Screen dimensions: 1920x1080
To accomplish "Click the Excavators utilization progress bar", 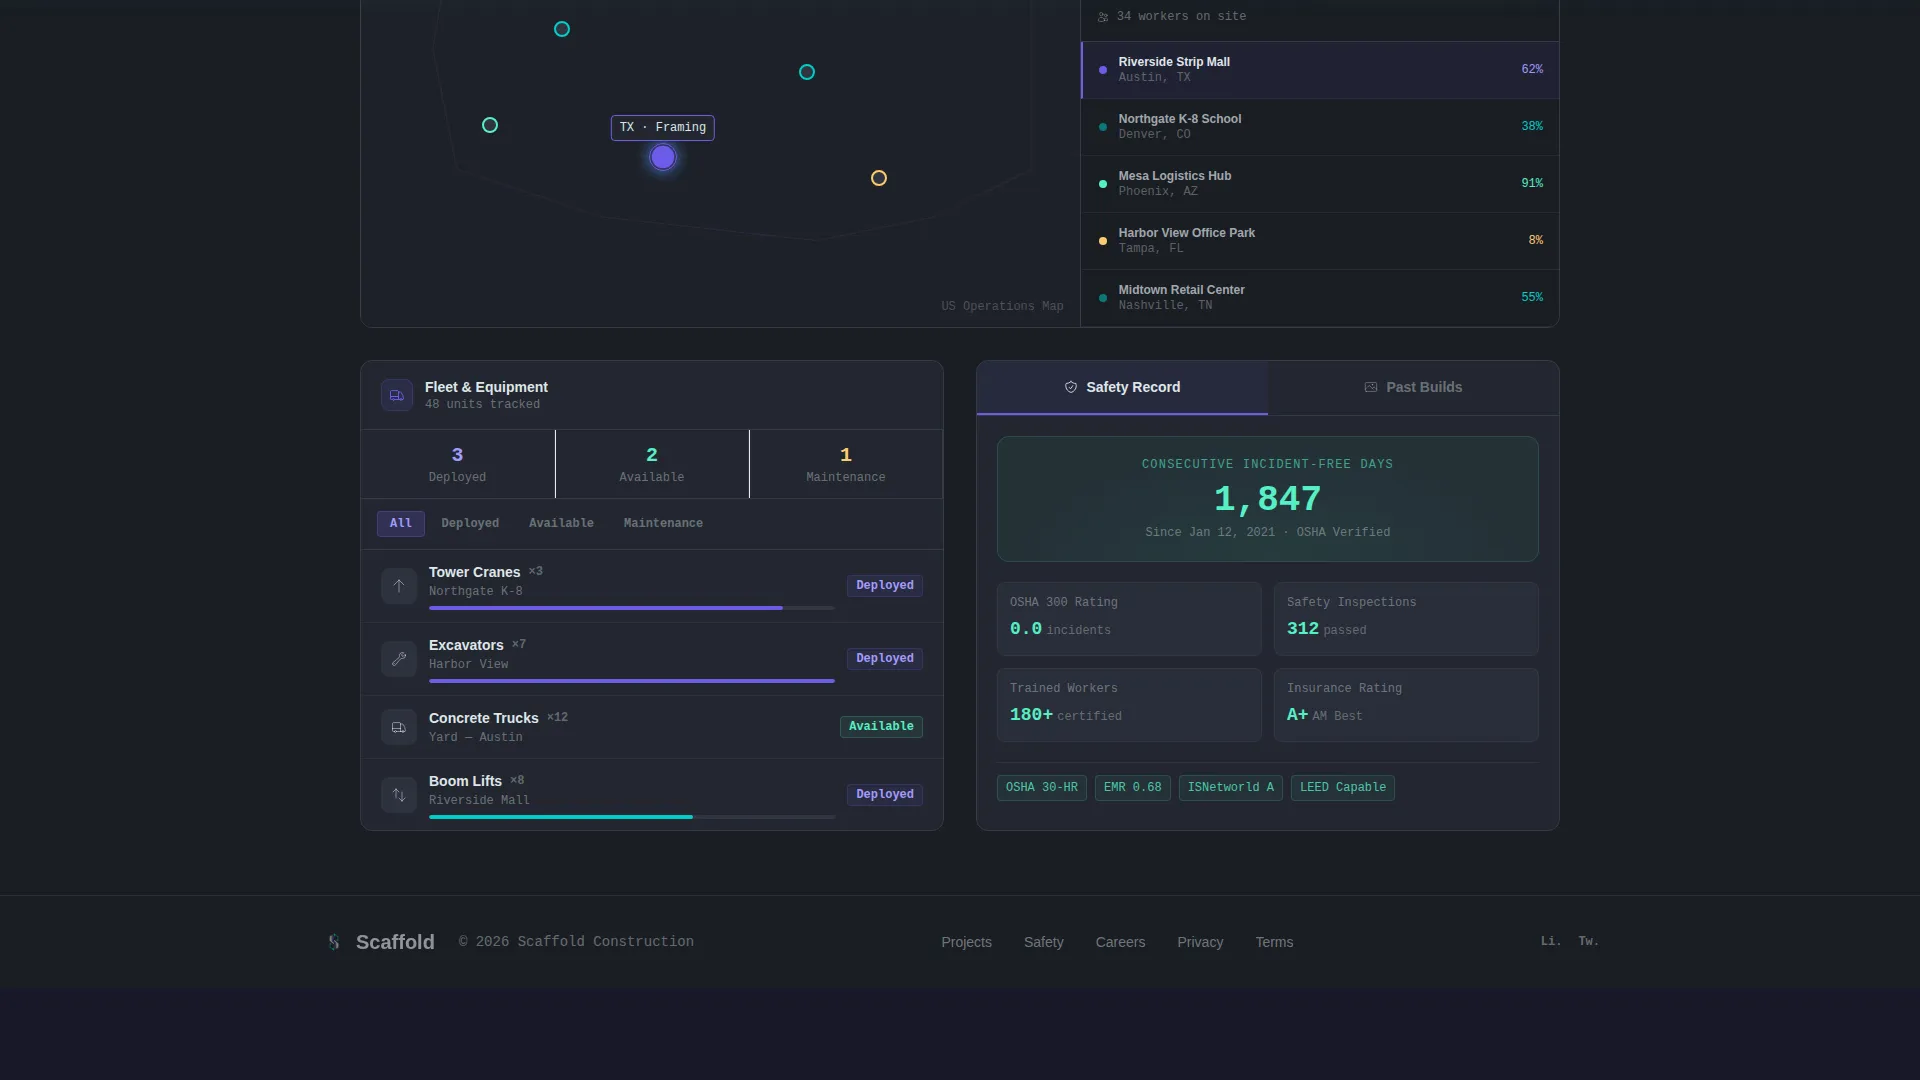I will click(632, 681).
